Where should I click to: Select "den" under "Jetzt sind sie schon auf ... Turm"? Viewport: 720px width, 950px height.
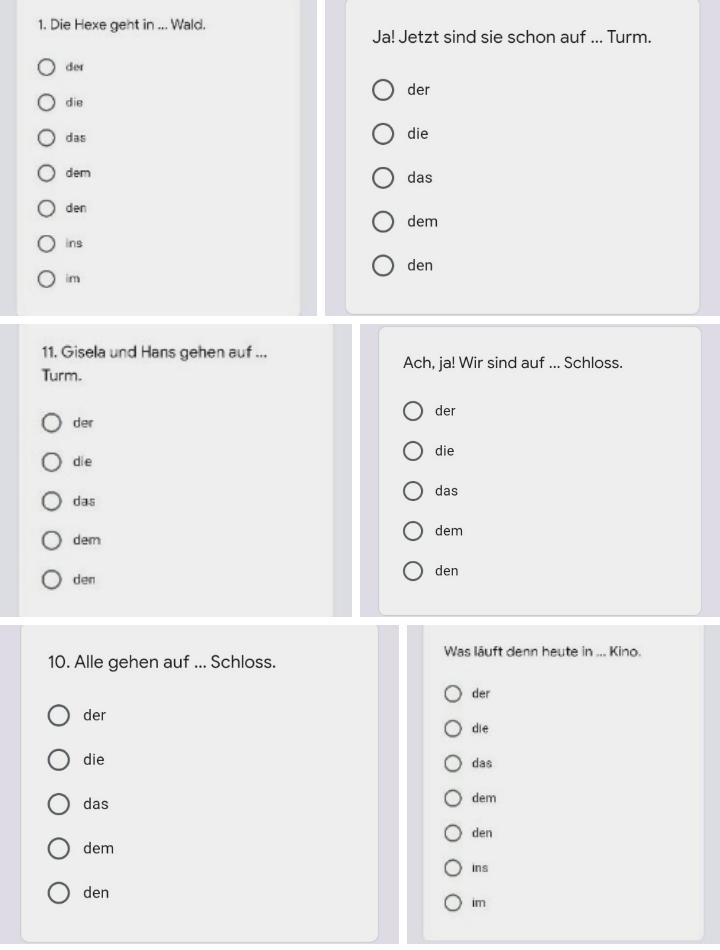[x=383, y=266]
